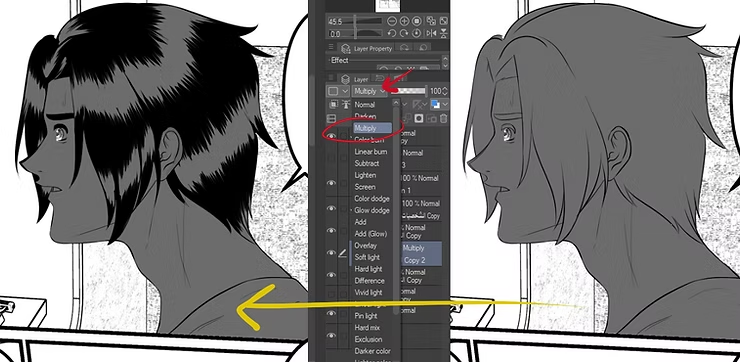Select Pin light blending mode

point(366,316)
